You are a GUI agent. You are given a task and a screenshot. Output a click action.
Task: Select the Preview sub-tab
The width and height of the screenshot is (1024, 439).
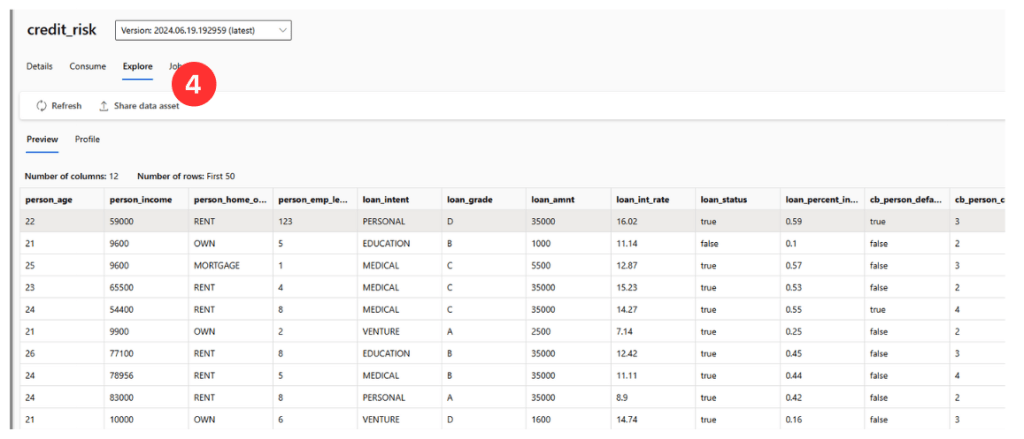[41, 139]
